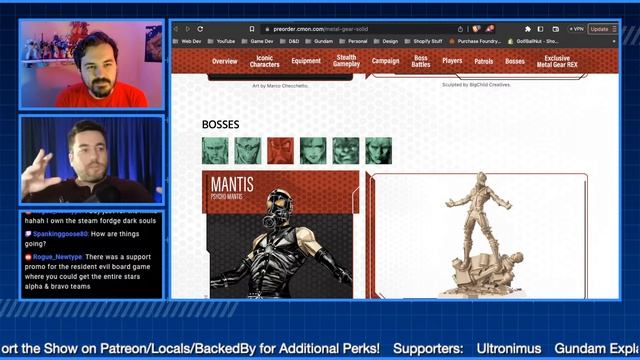Click the MANTIS card title
The width and height of the screenshot is (640, 360).
coord(232,184)
